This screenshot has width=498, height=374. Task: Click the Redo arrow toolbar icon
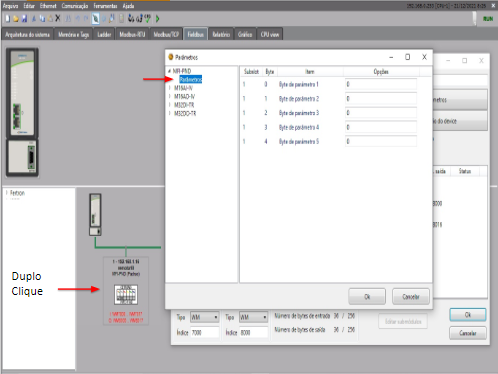coord(86,18)
